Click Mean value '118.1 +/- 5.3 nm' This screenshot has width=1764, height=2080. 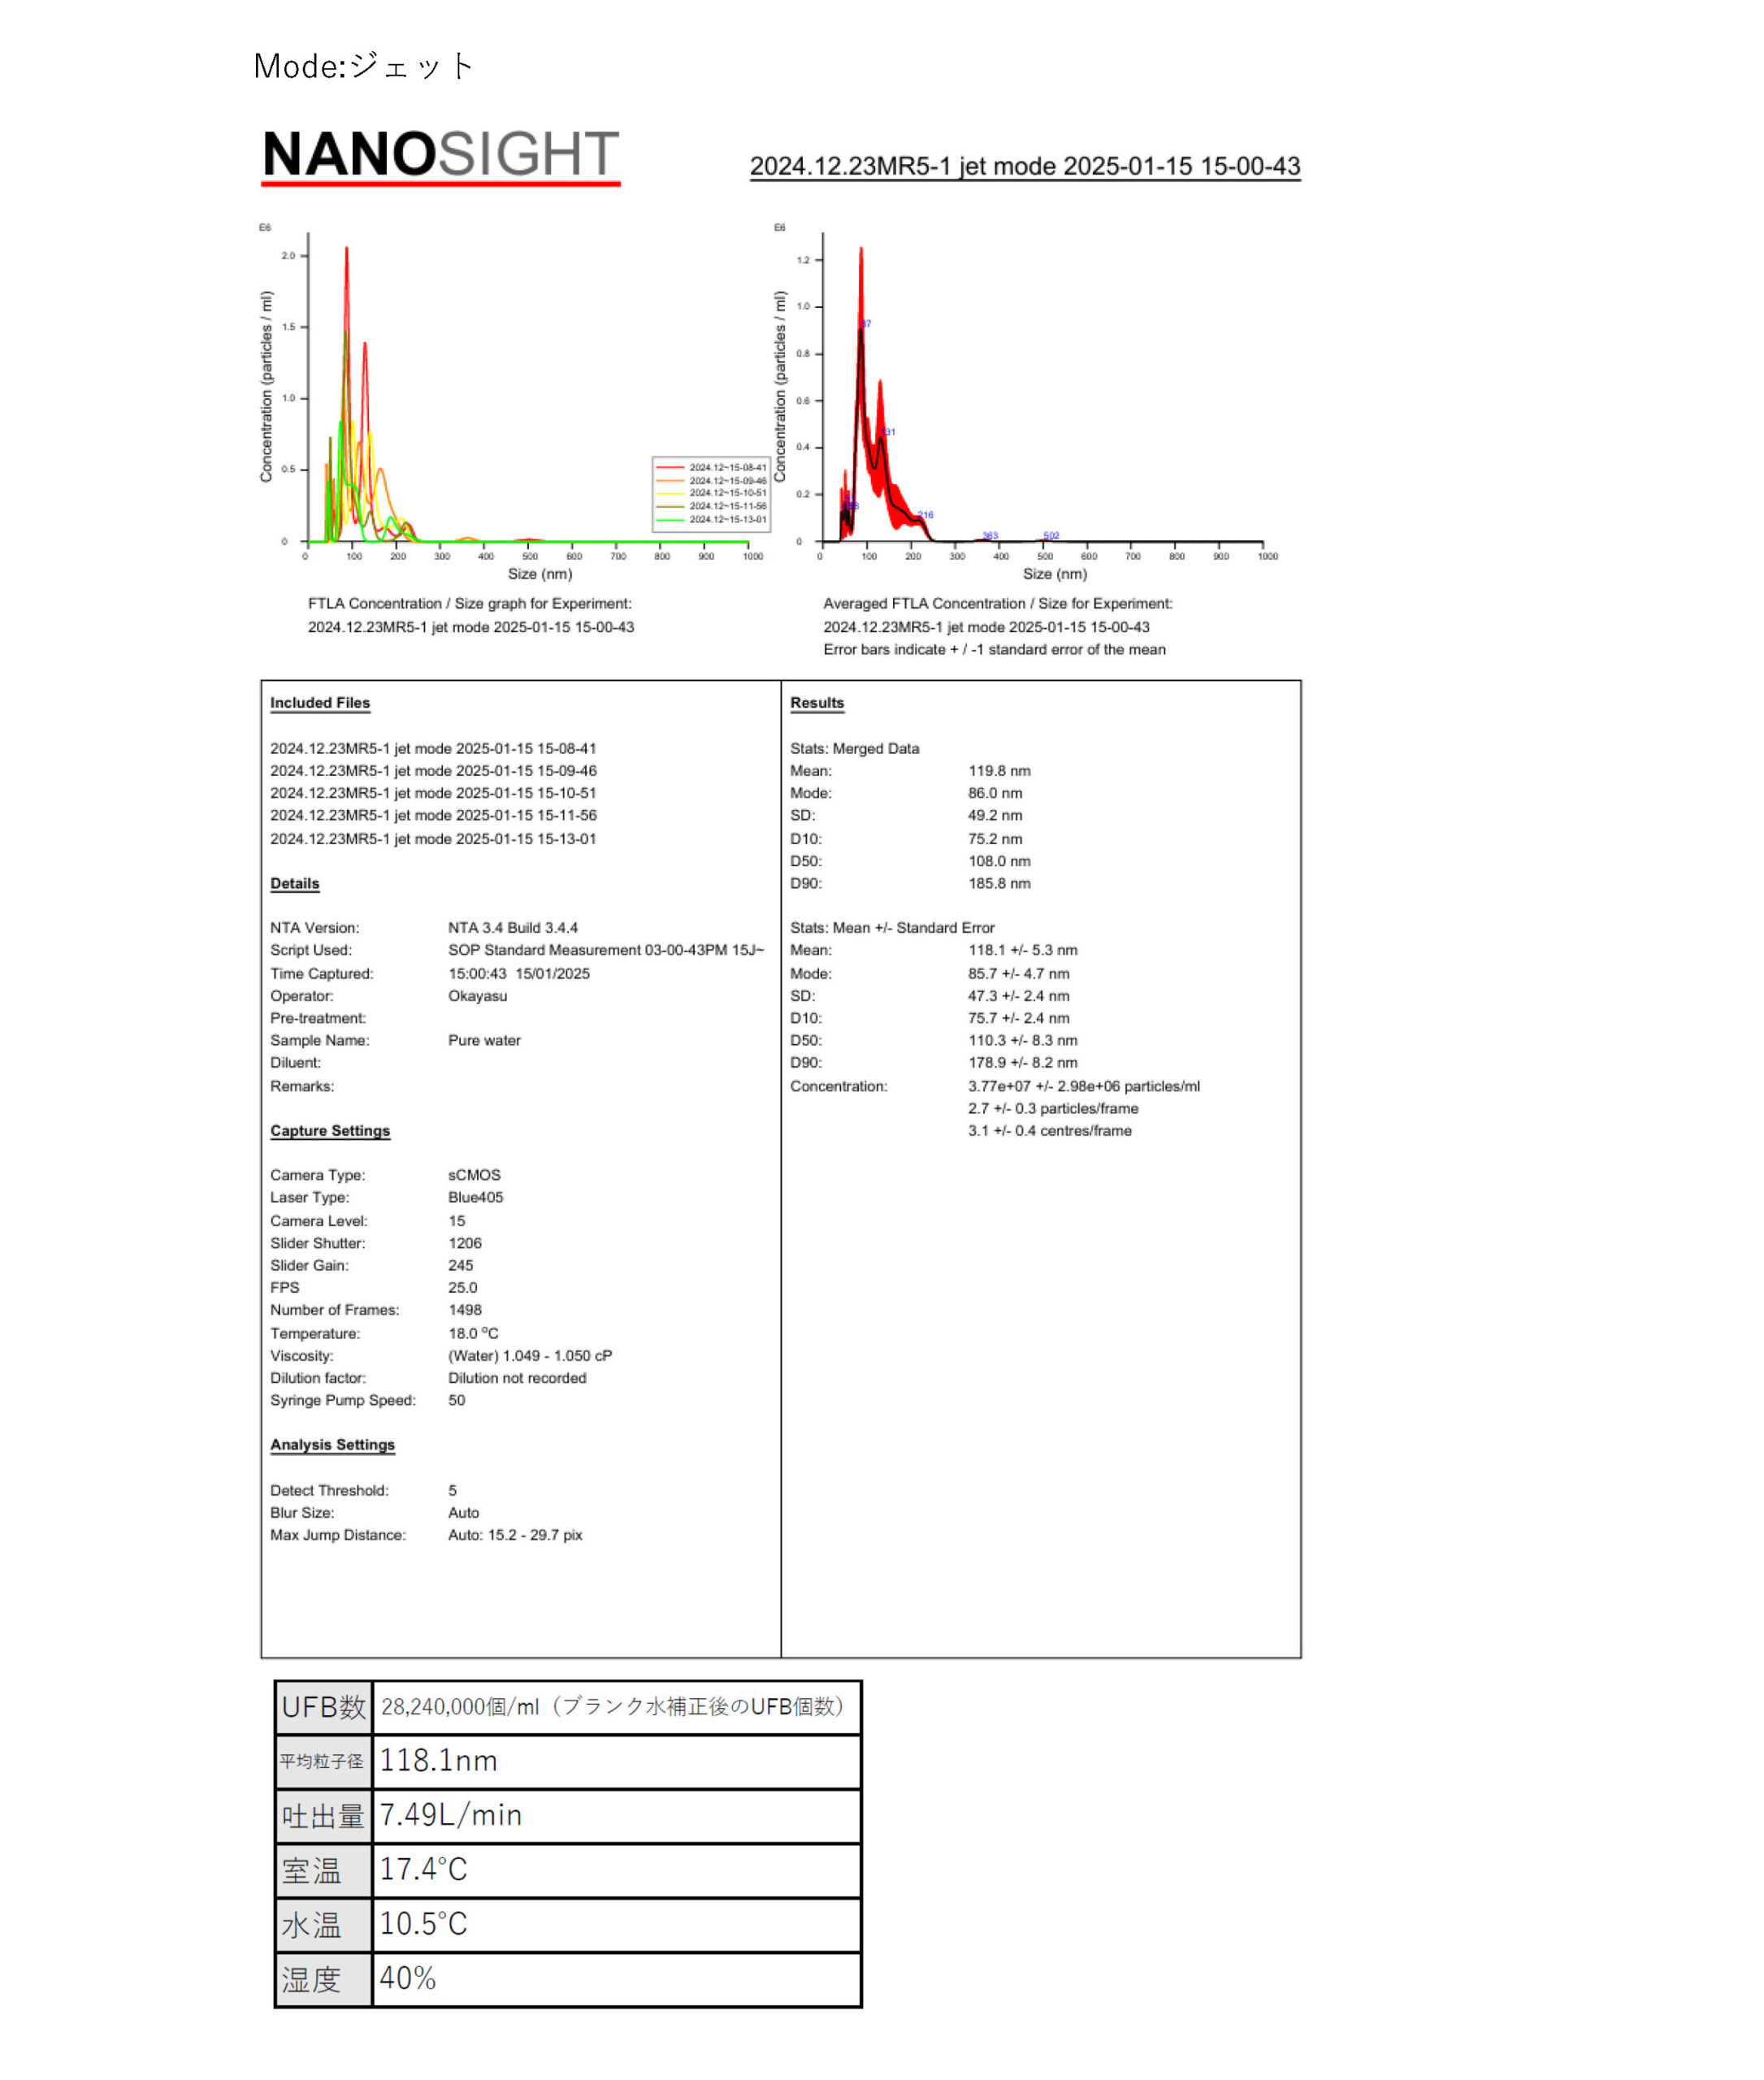click(1023, 950)
